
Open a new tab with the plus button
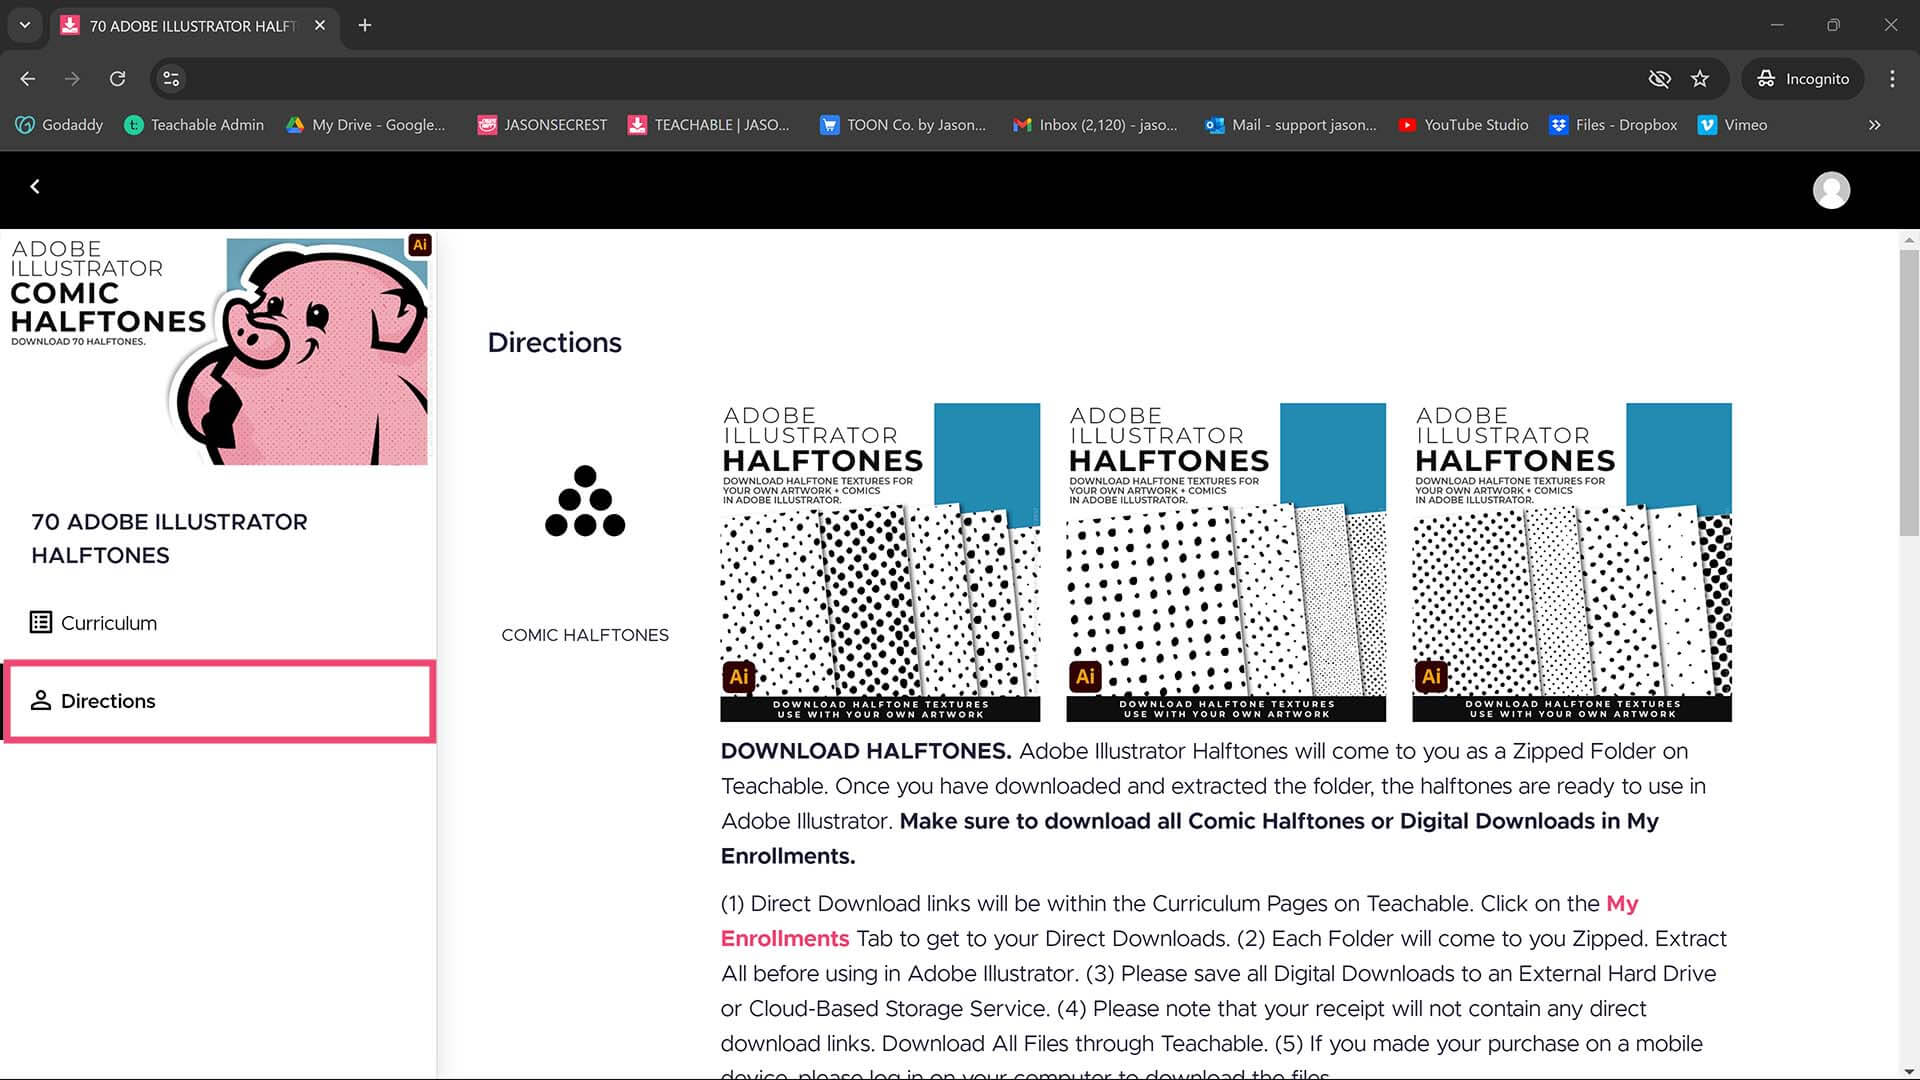pos(365,25)
